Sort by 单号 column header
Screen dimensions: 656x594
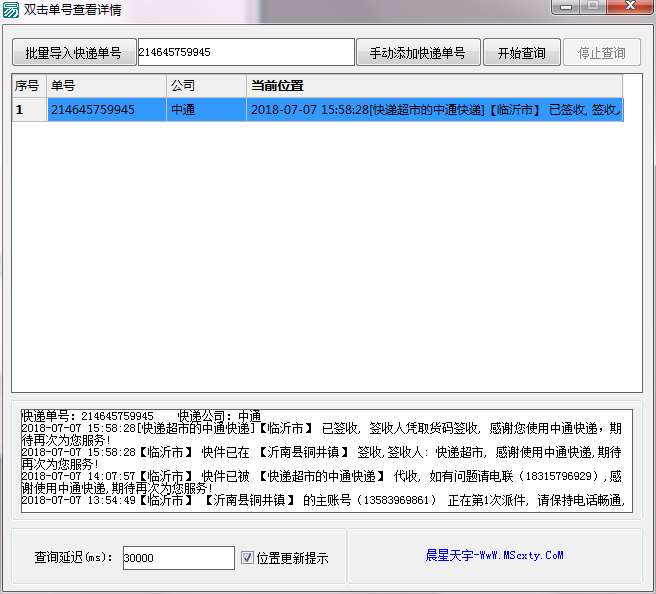(x=106, y=86)
